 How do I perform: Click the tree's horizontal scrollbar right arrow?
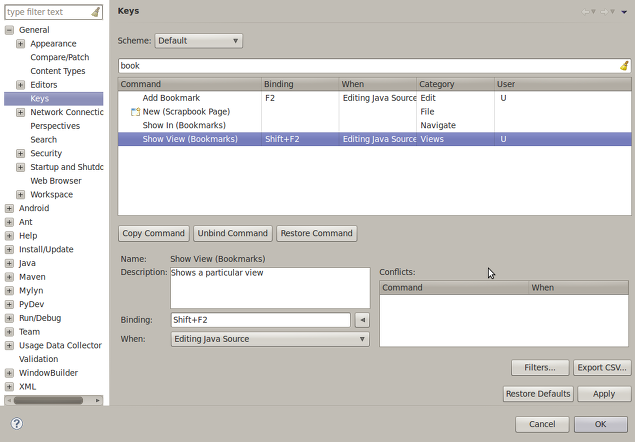pyautogui.click(x=98, y=400)
